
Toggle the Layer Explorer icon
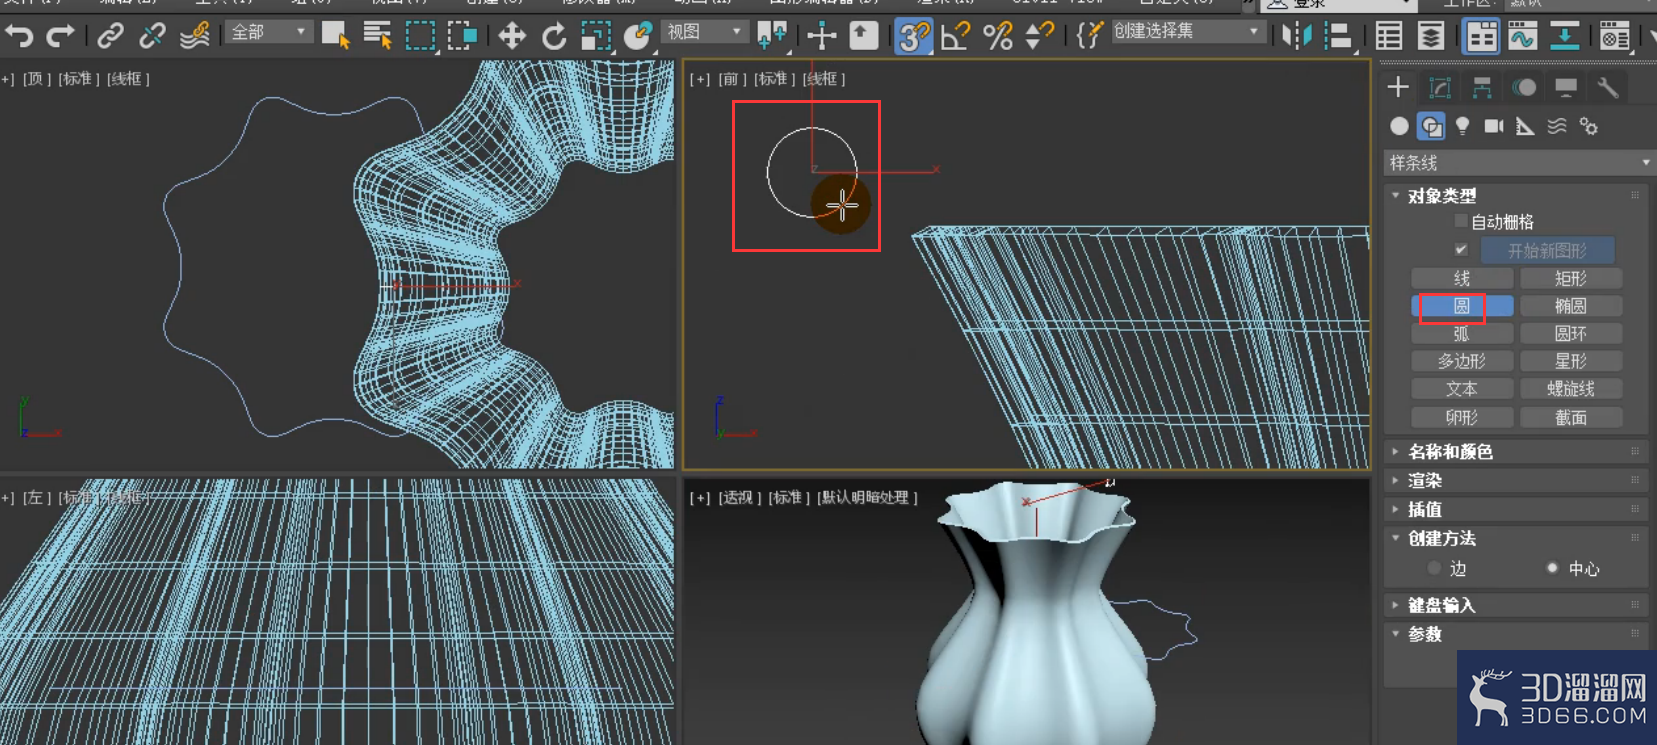pos(1431,36)
